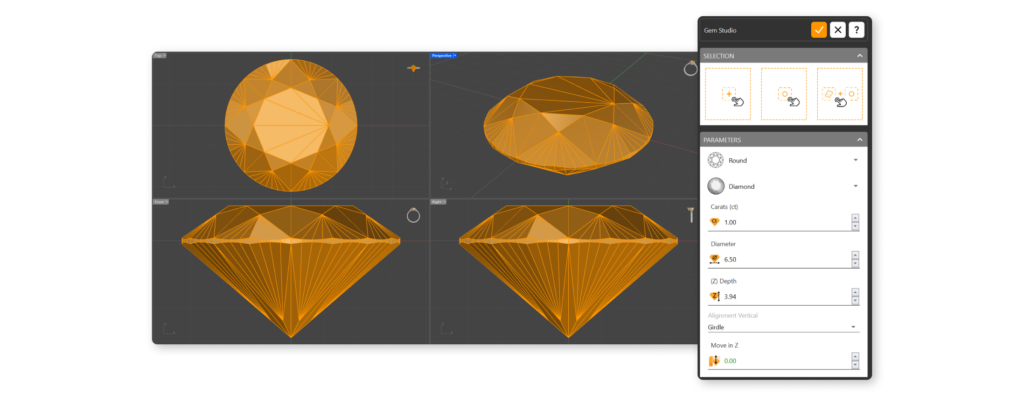Collapse the SELECTION section

(859, 56)
